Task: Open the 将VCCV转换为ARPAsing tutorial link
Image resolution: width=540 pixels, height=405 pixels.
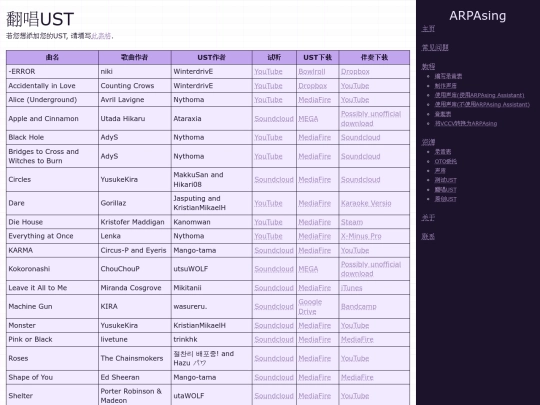Action: pos(466,123)
